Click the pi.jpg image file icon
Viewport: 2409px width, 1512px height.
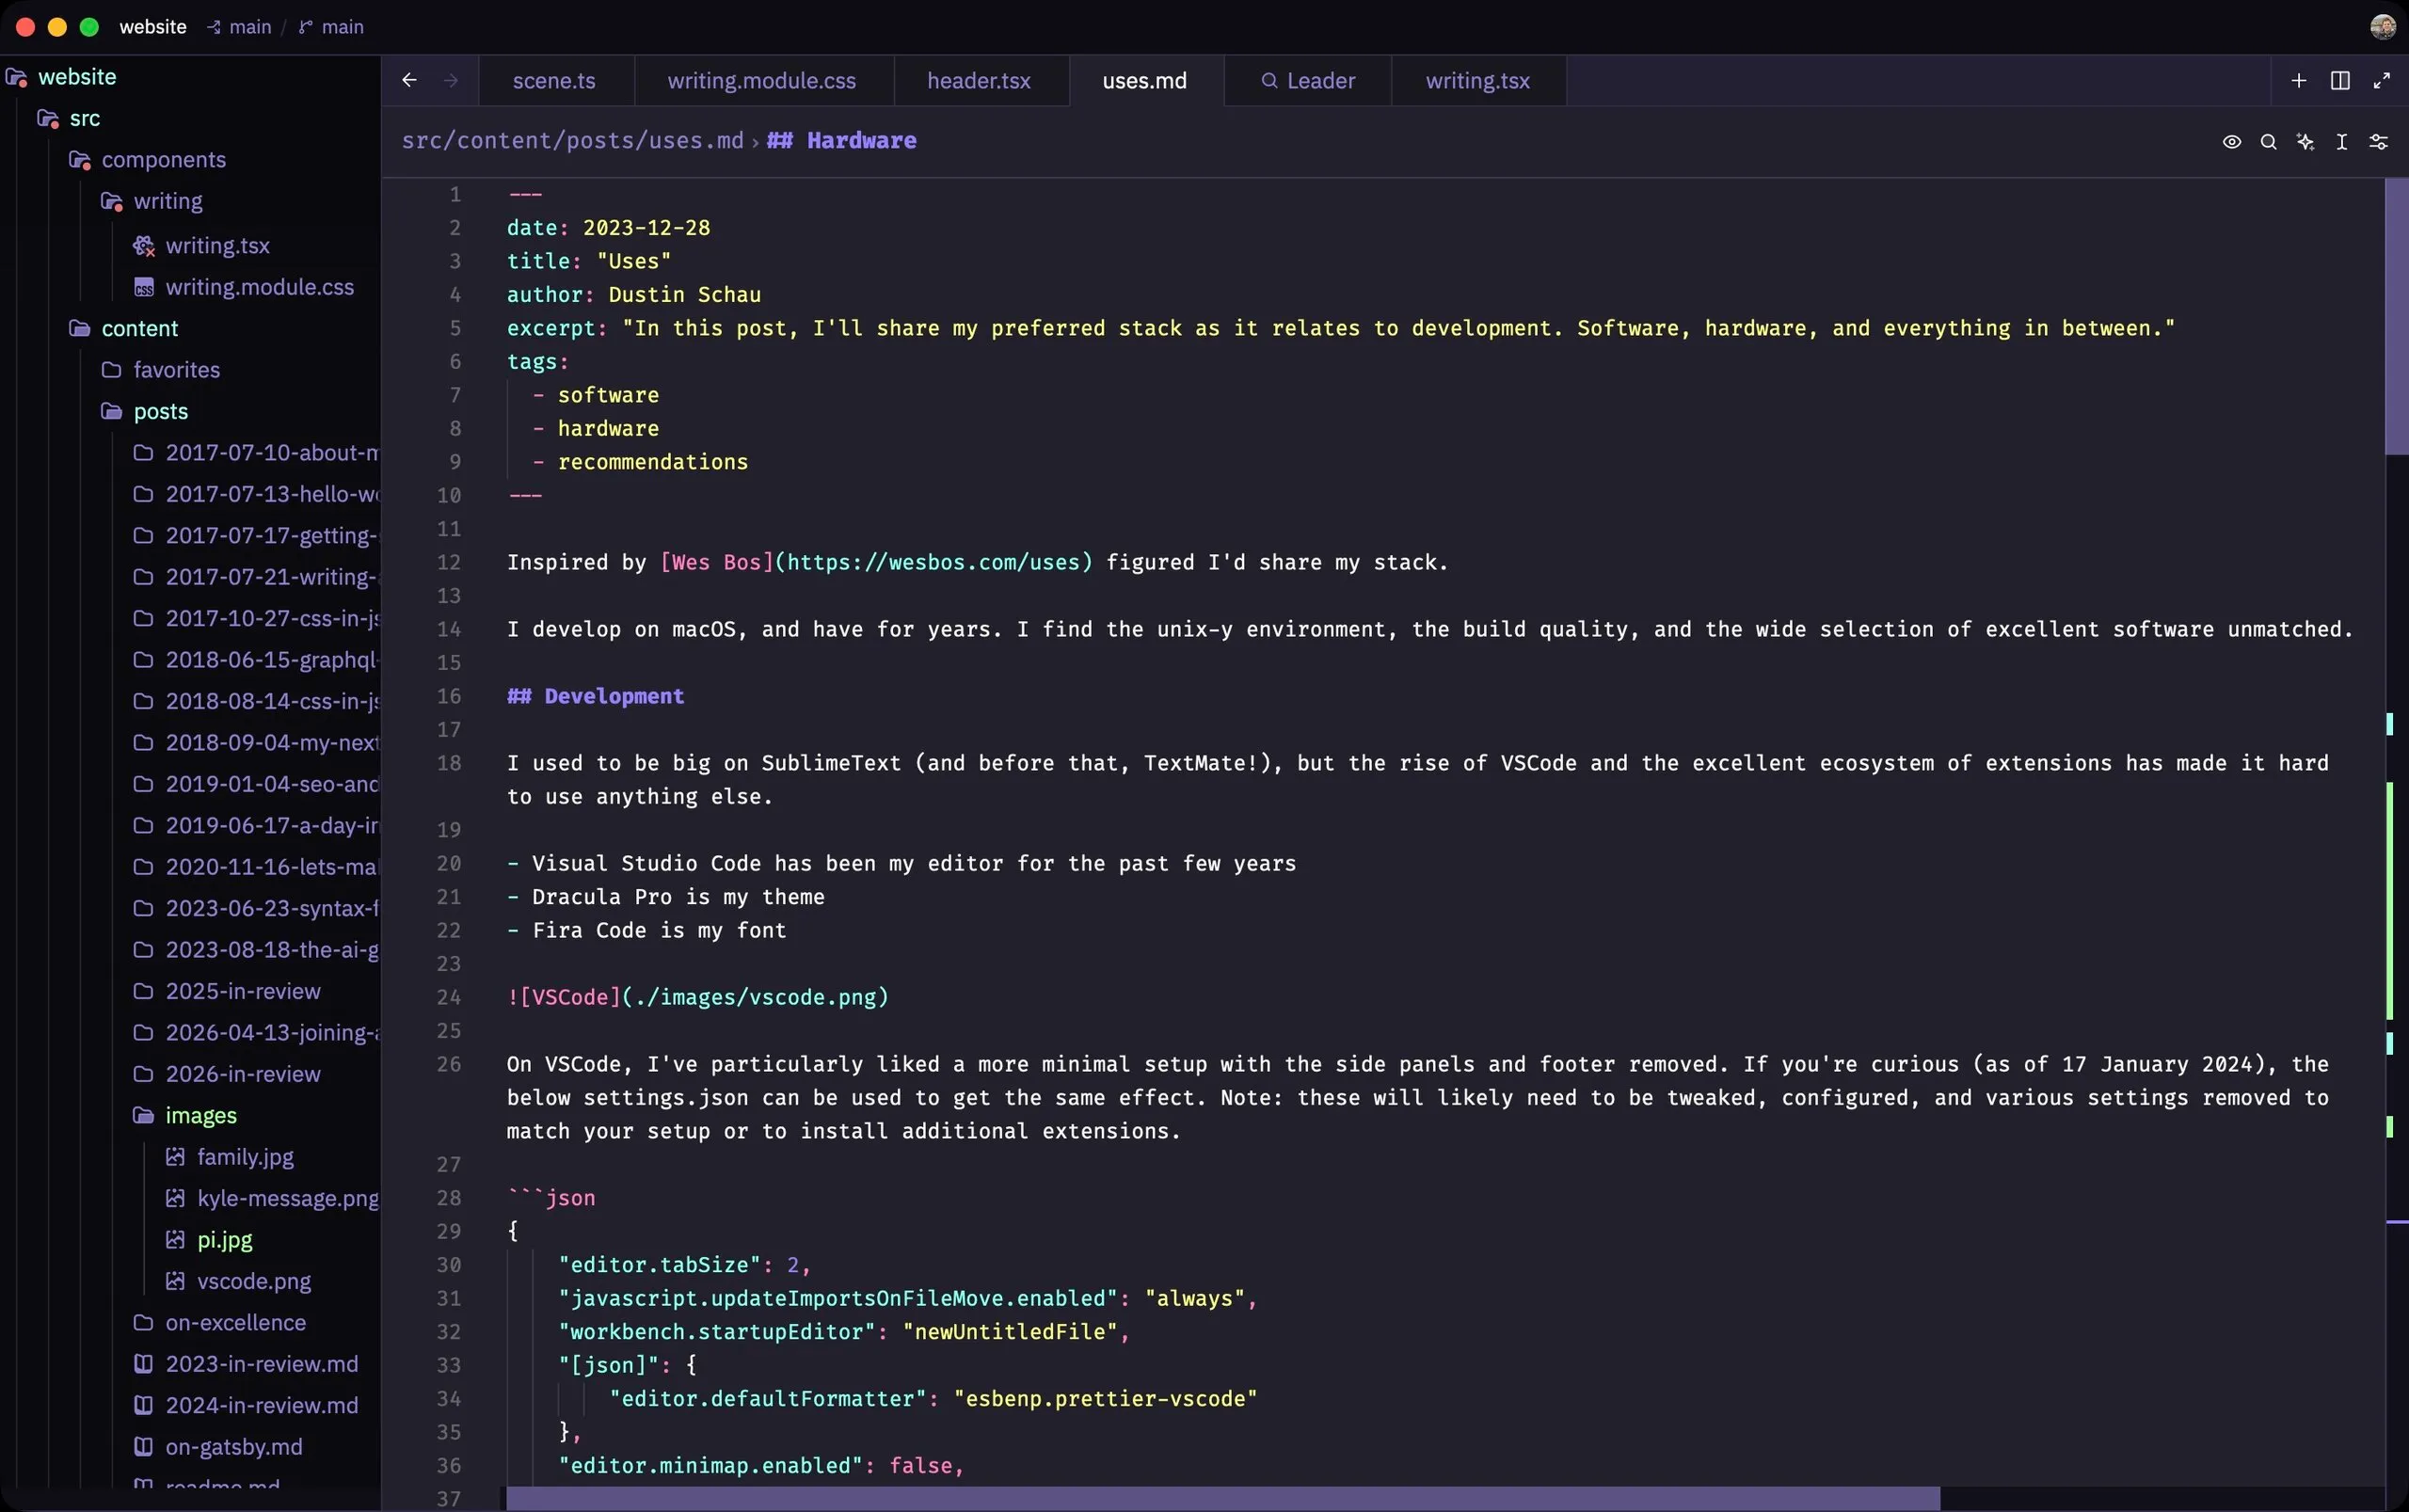click(175, 1240)
